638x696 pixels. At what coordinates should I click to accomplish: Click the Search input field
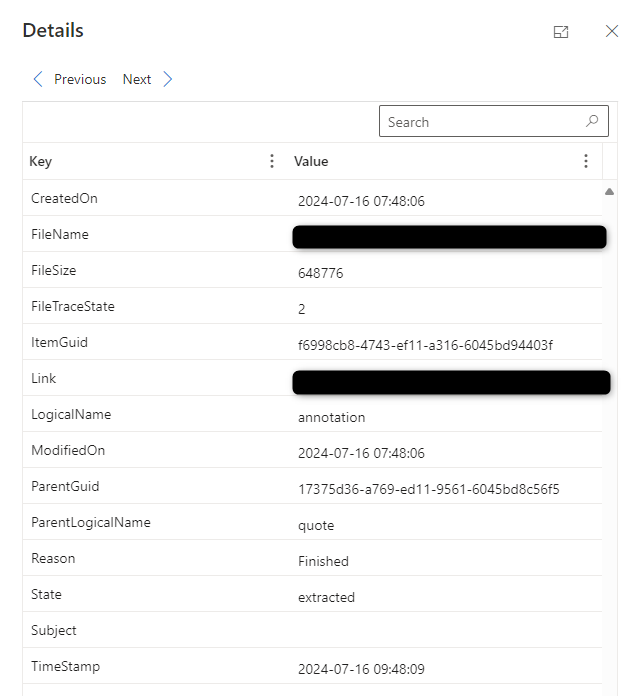coord(493,121)
